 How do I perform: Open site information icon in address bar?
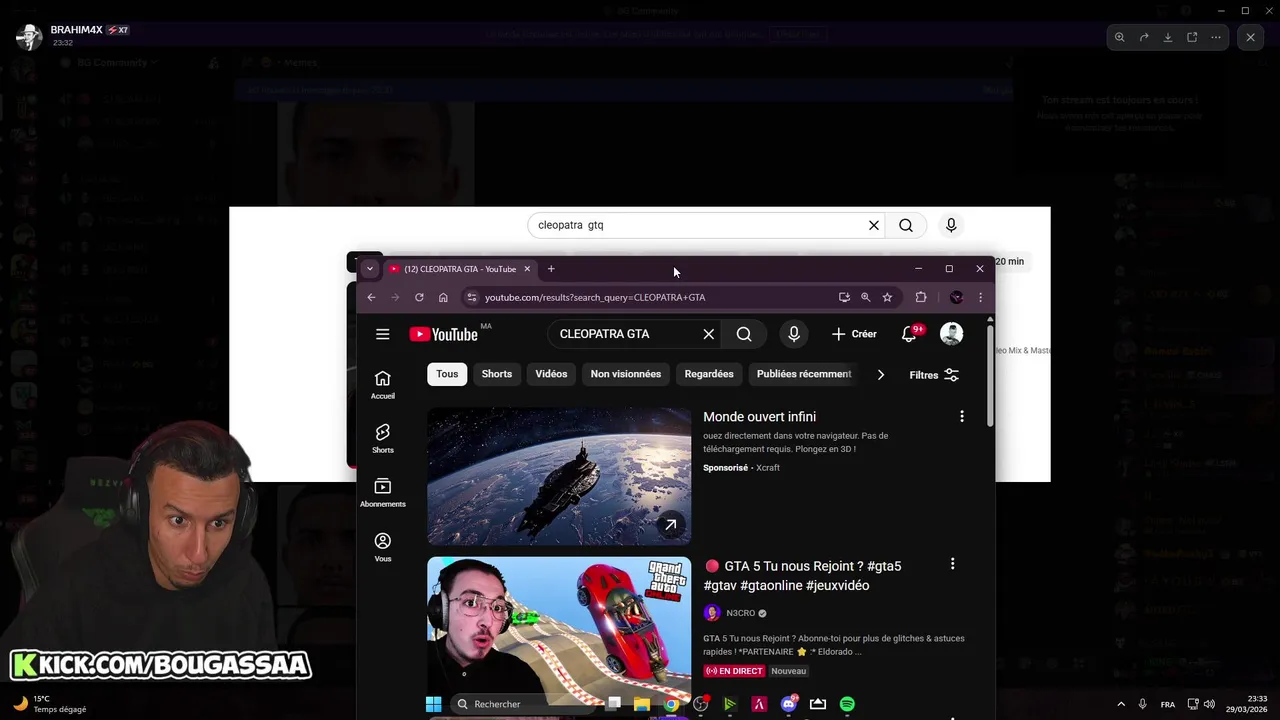pyautogui.click(x=472, y=297)
